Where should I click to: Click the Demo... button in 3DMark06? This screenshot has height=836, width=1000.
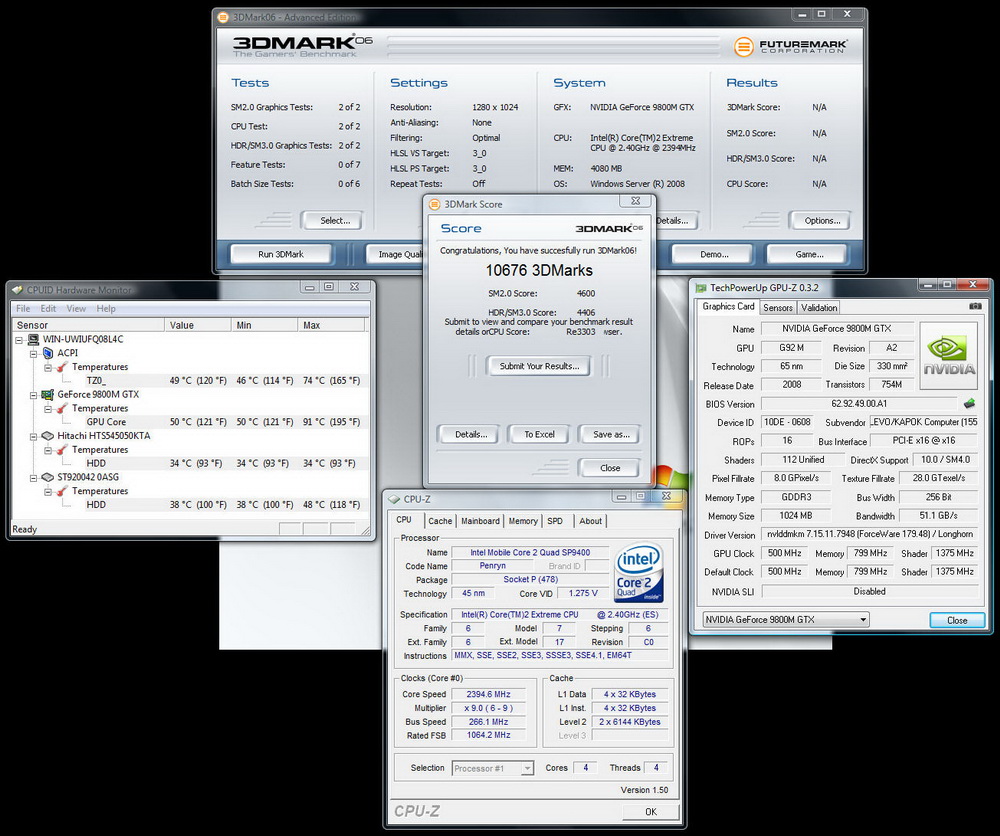(x=714, y=254)
